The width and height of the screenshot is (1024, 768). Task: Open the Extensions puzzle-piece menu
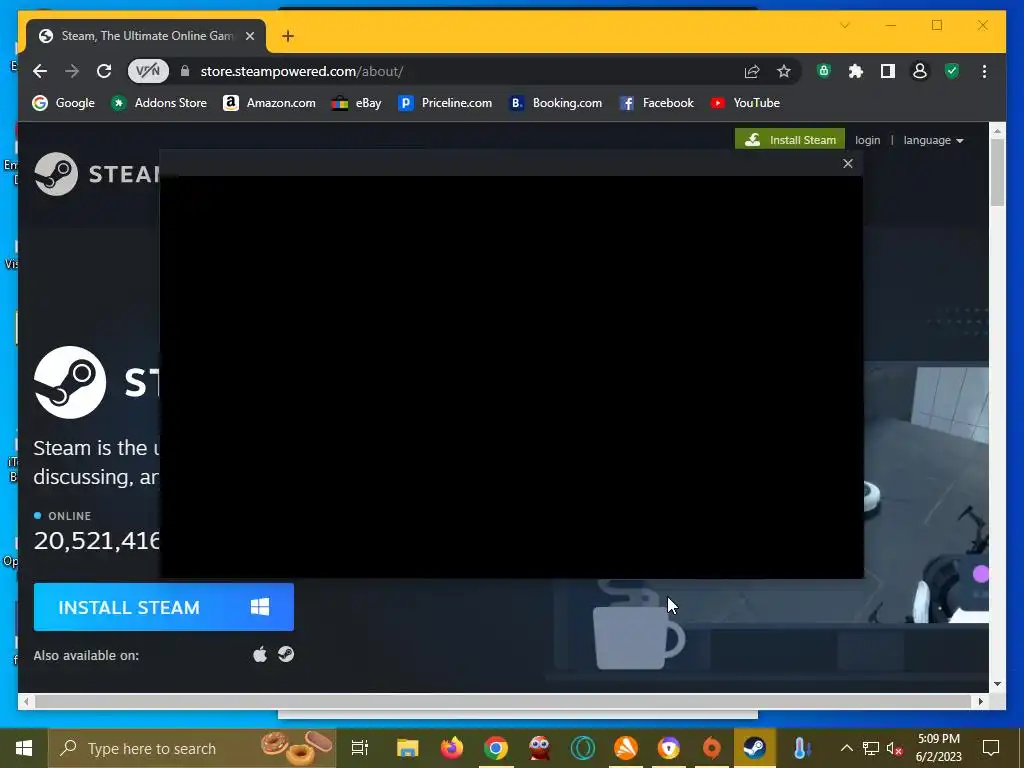point(856,71)
